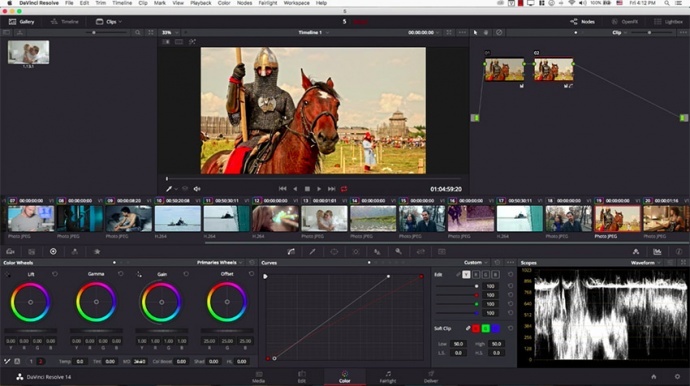Toggle the Gallery panel button
This screenshot has width=690, height=386.
[21, 22]
